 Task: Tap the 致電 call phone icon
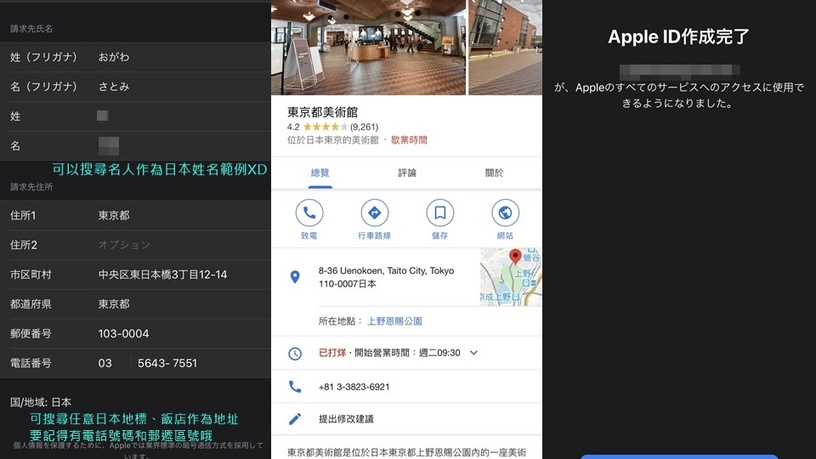(309, 213)
